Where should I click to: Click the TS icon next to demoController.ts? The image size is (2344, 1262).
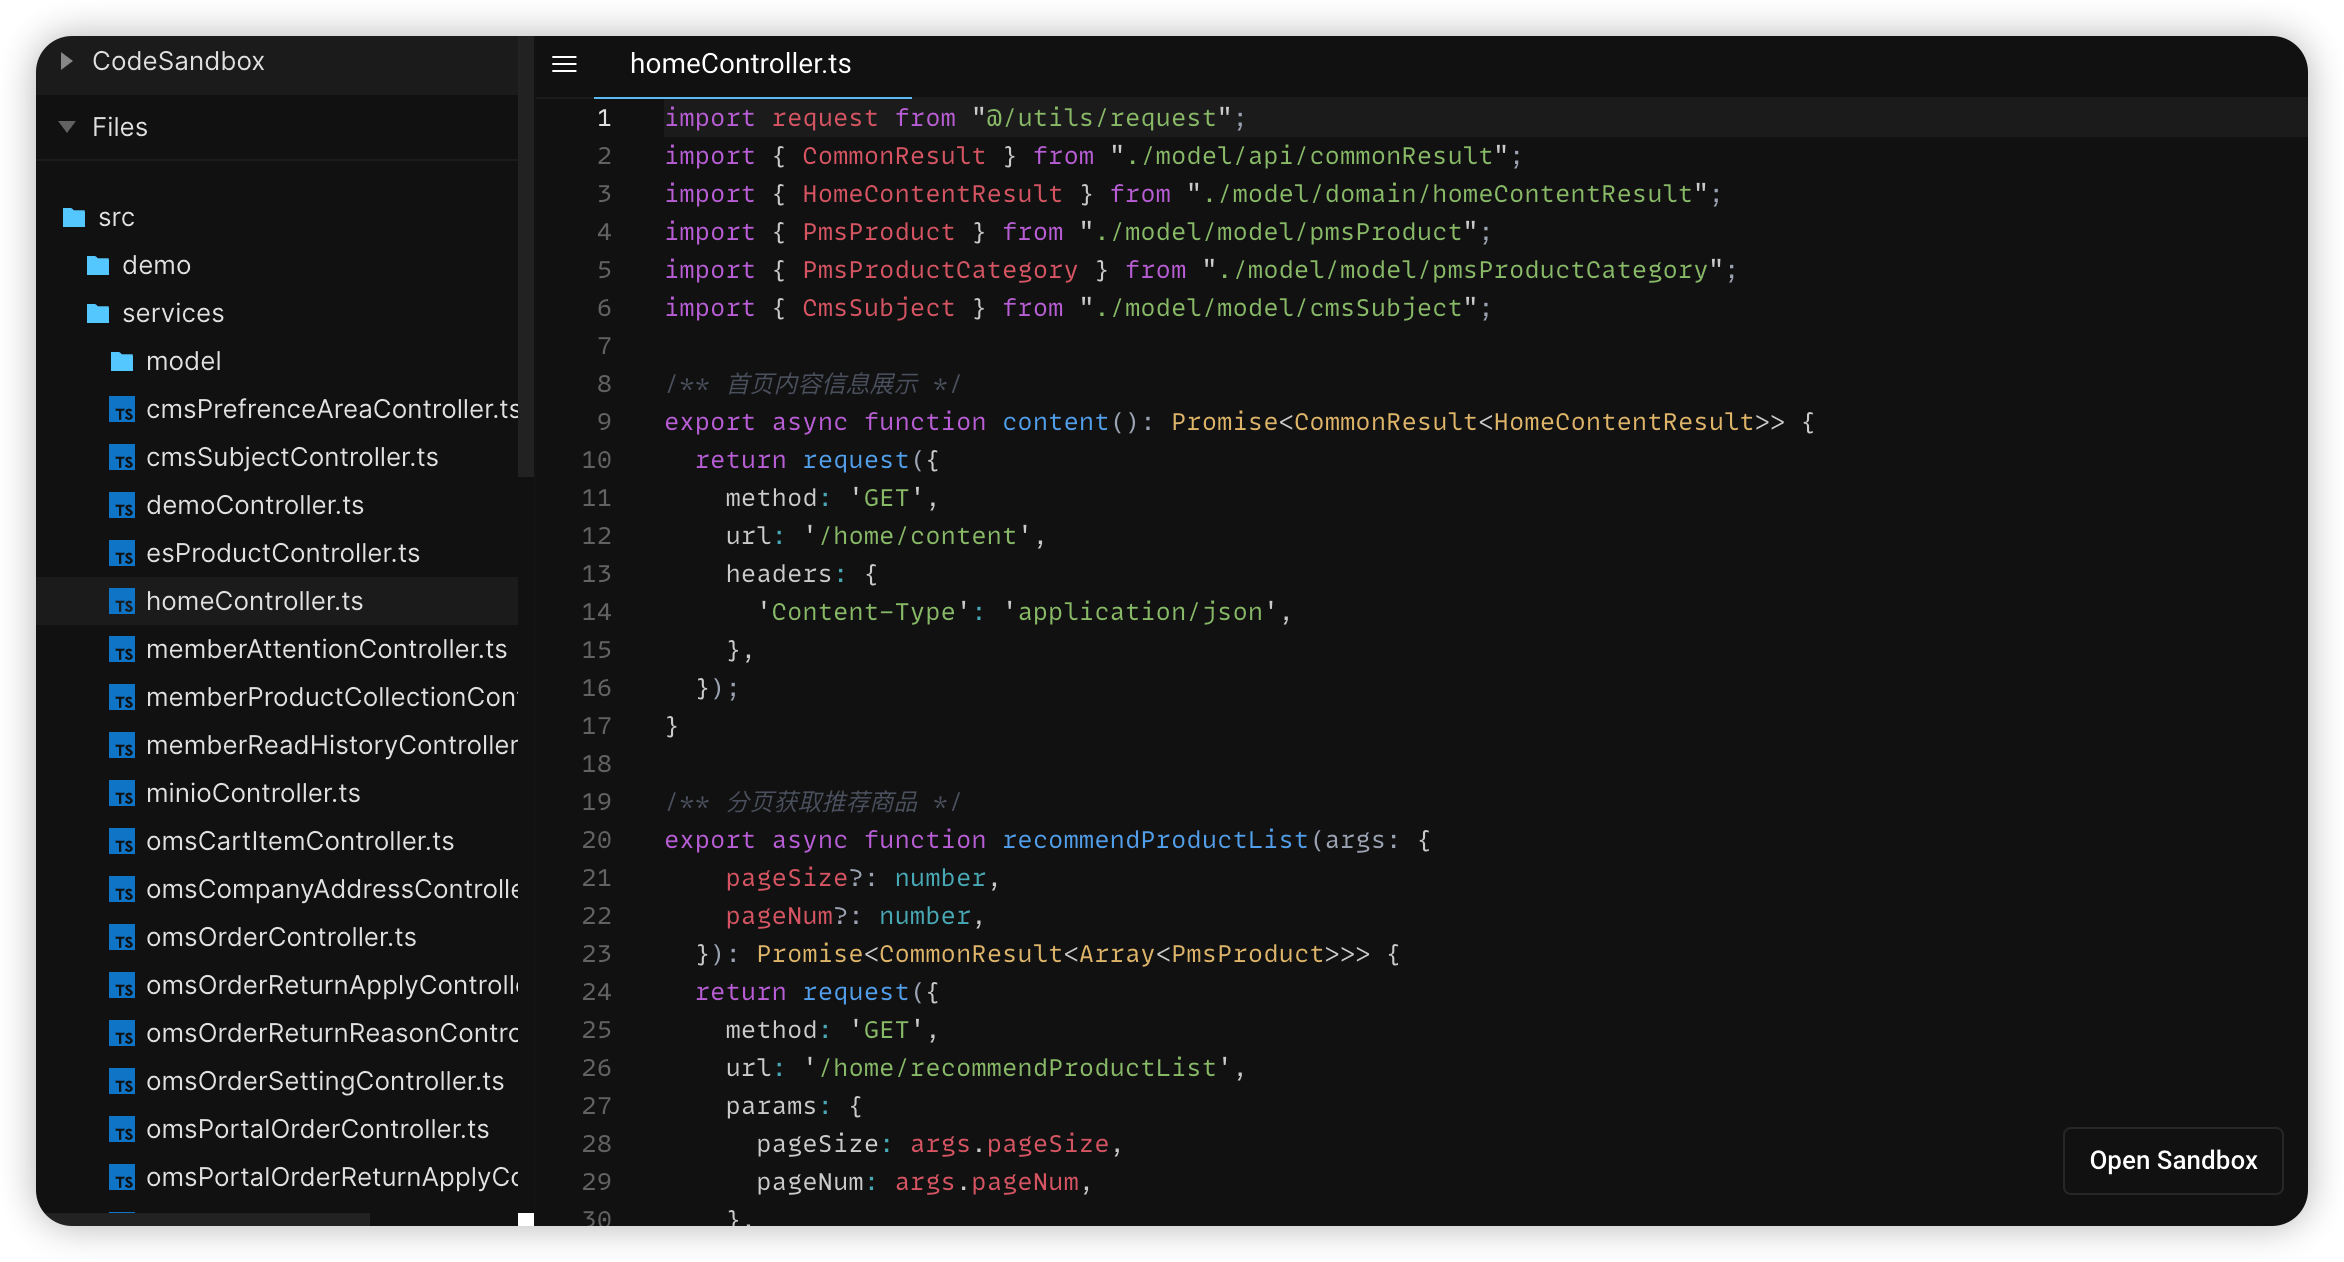[x=123, y=506]
